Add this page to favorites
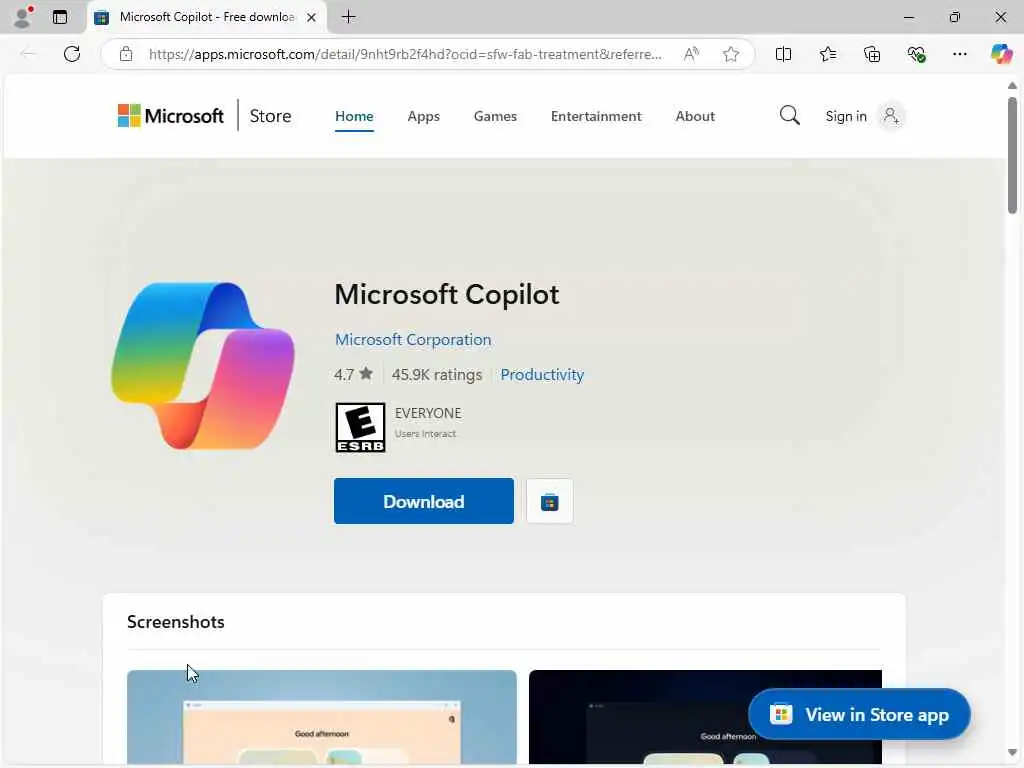This screenshot has height=768, width=1024. pyautogui.click(x=731, y=54)
